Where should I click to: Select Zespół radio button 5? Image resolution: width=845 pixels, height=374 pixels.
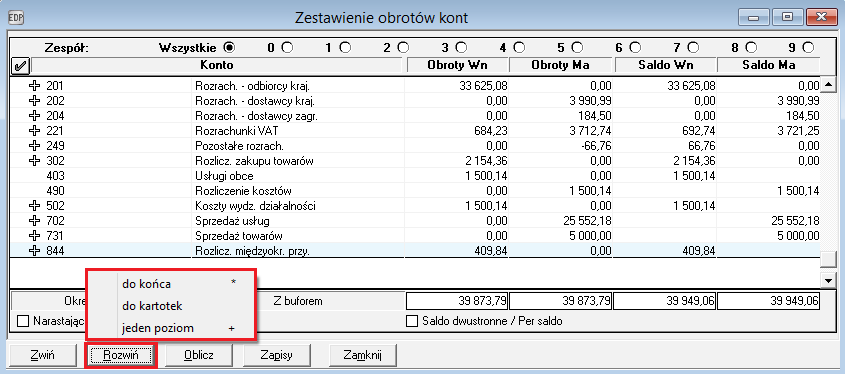(x=577, y=47)
